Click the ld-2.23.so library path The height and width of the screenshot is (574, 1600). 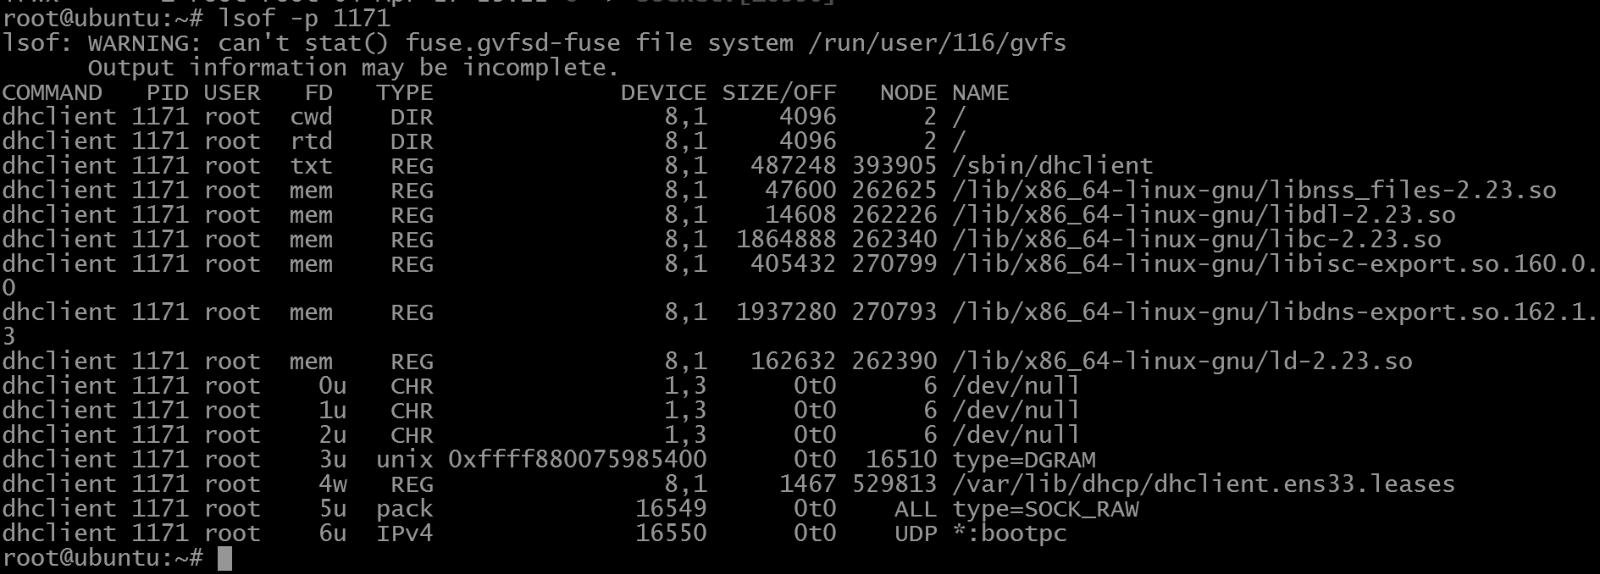(1182, 361)
